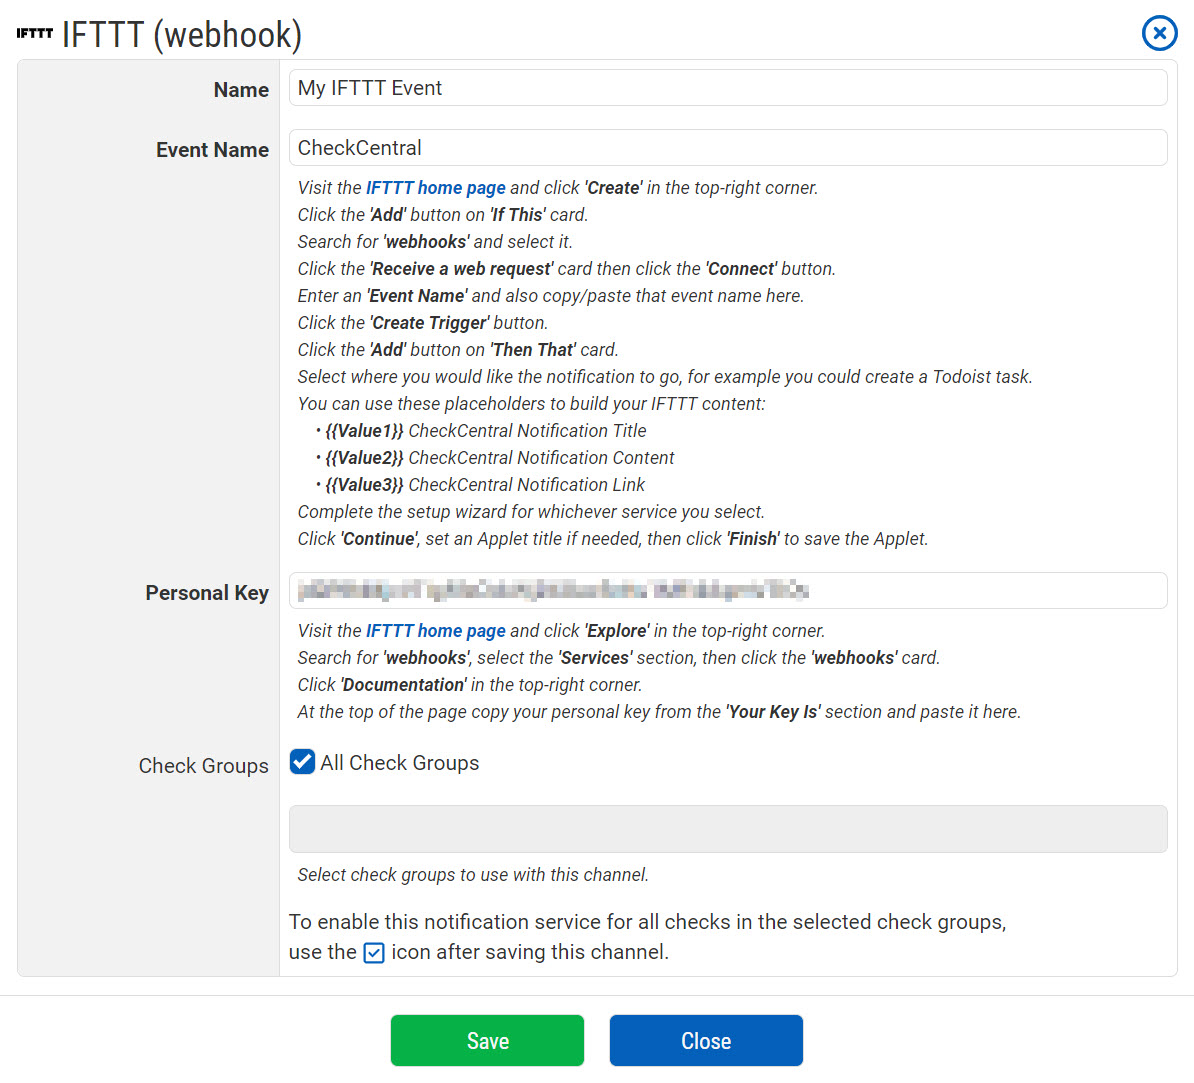This screenshot has width=1194, height=1083.
Task: Focus the Name field containing 'My IFTTT Event'
Action: click(x=727, y=88)
